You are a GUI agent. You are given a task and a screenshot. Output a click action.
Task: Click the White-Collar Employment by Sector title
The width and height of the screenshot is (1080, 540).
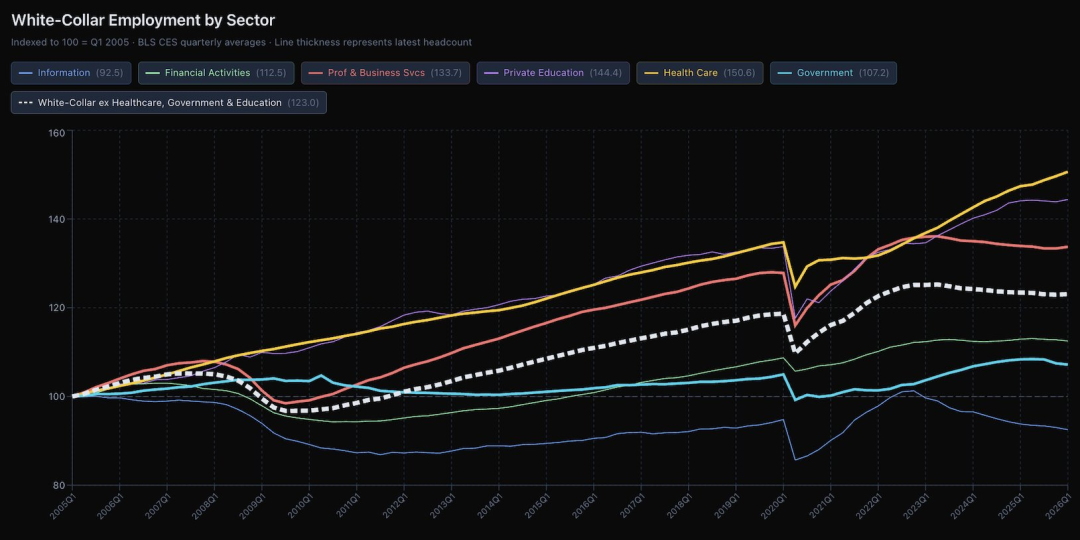click(143, 20)
